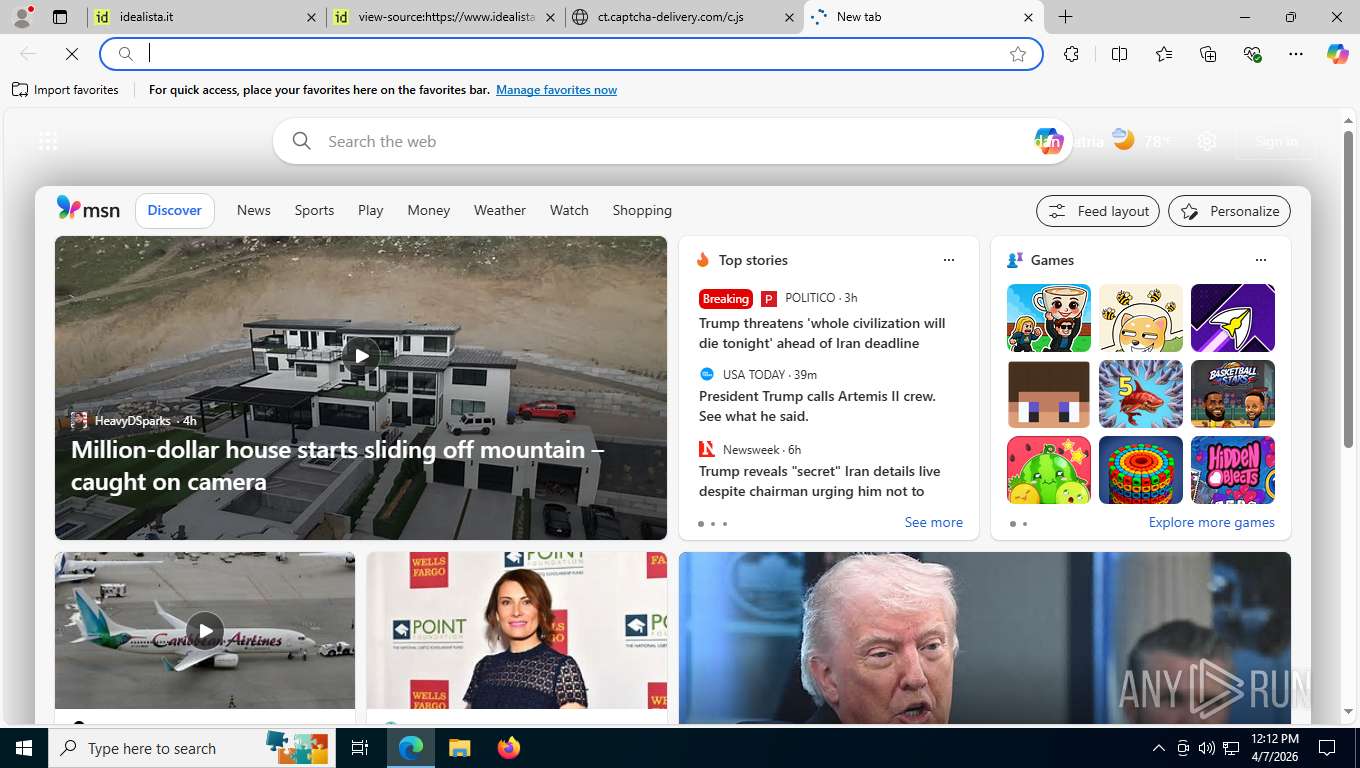Add this page to favorites with the star icon
Screen dimensions: 1360x768
(1018, 54)
